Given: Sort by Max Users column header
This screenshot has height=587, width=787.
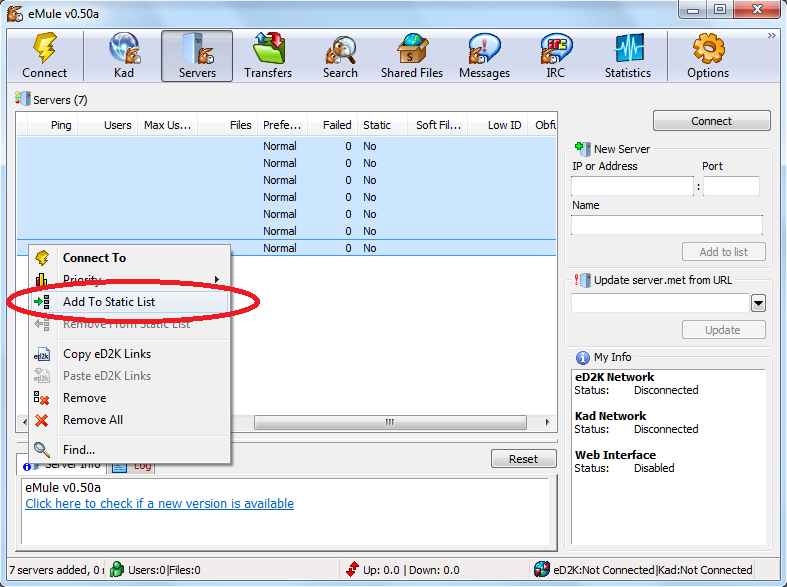Looking at the screenshot, I should click(168, 125).
